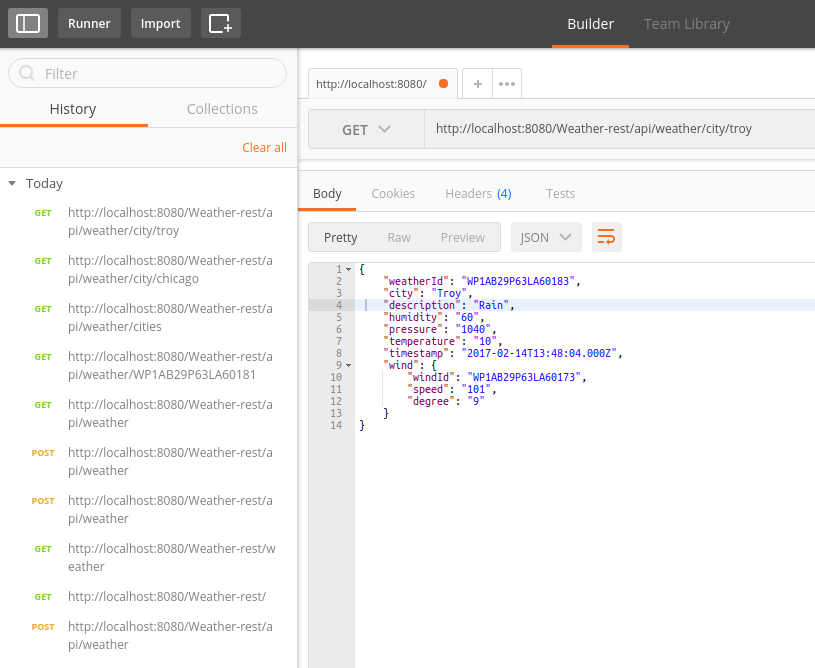
Task: Launch the Runner
Action: pos(89,22)
